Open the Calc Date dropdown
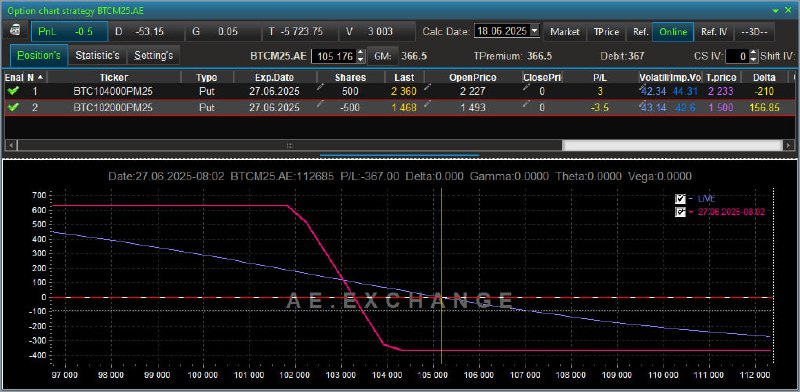The width and height of the screenshot is (800, 392). point(534,31)
